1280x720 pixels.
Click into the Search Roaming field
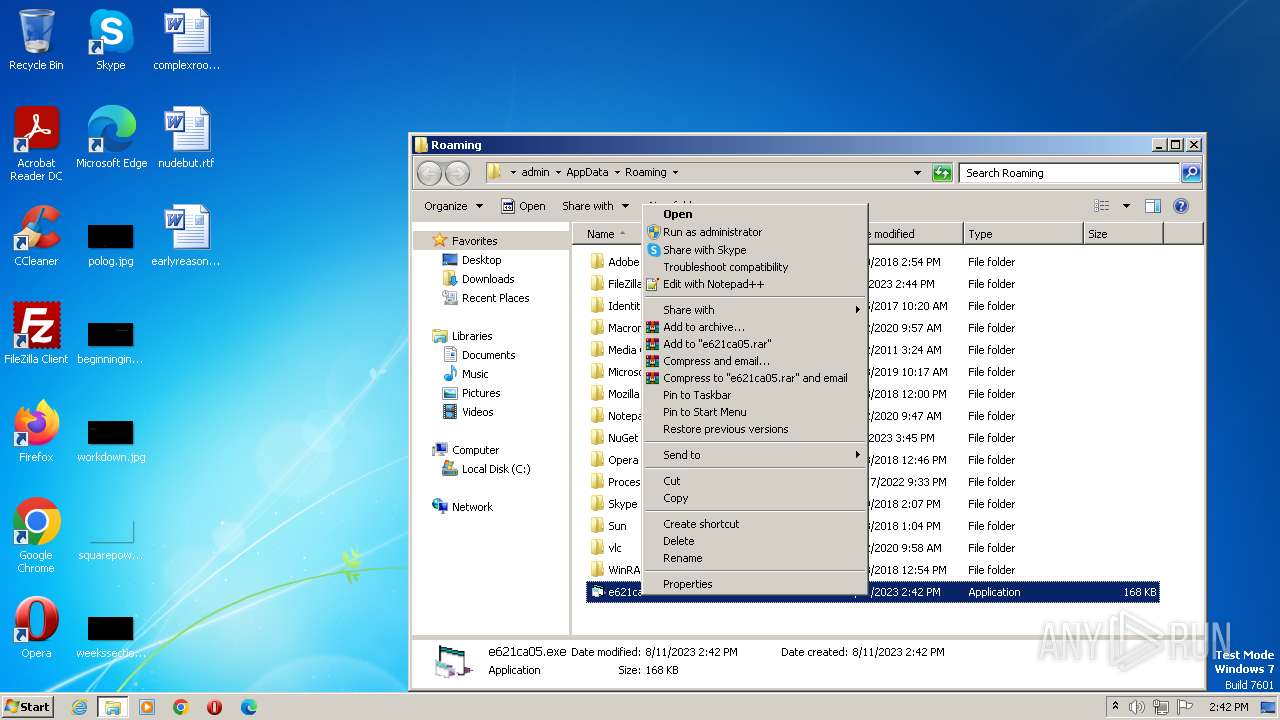click(x=1069, y=173)
